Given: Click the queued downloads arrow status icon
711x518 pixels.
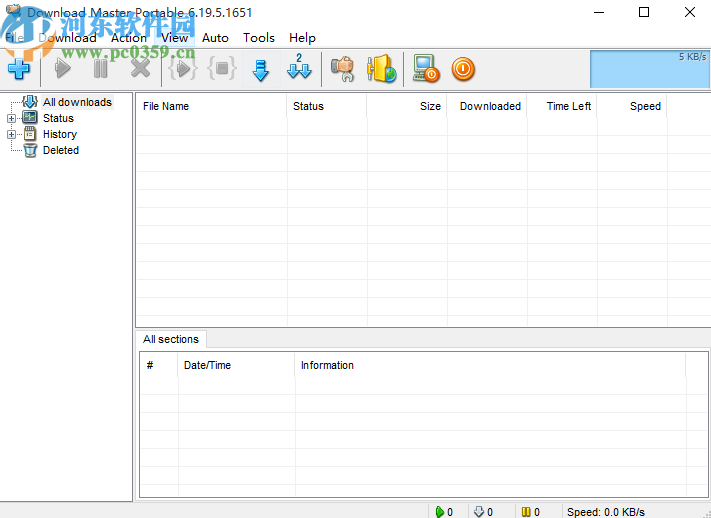Looking at the screenshot, I should 478,512.
